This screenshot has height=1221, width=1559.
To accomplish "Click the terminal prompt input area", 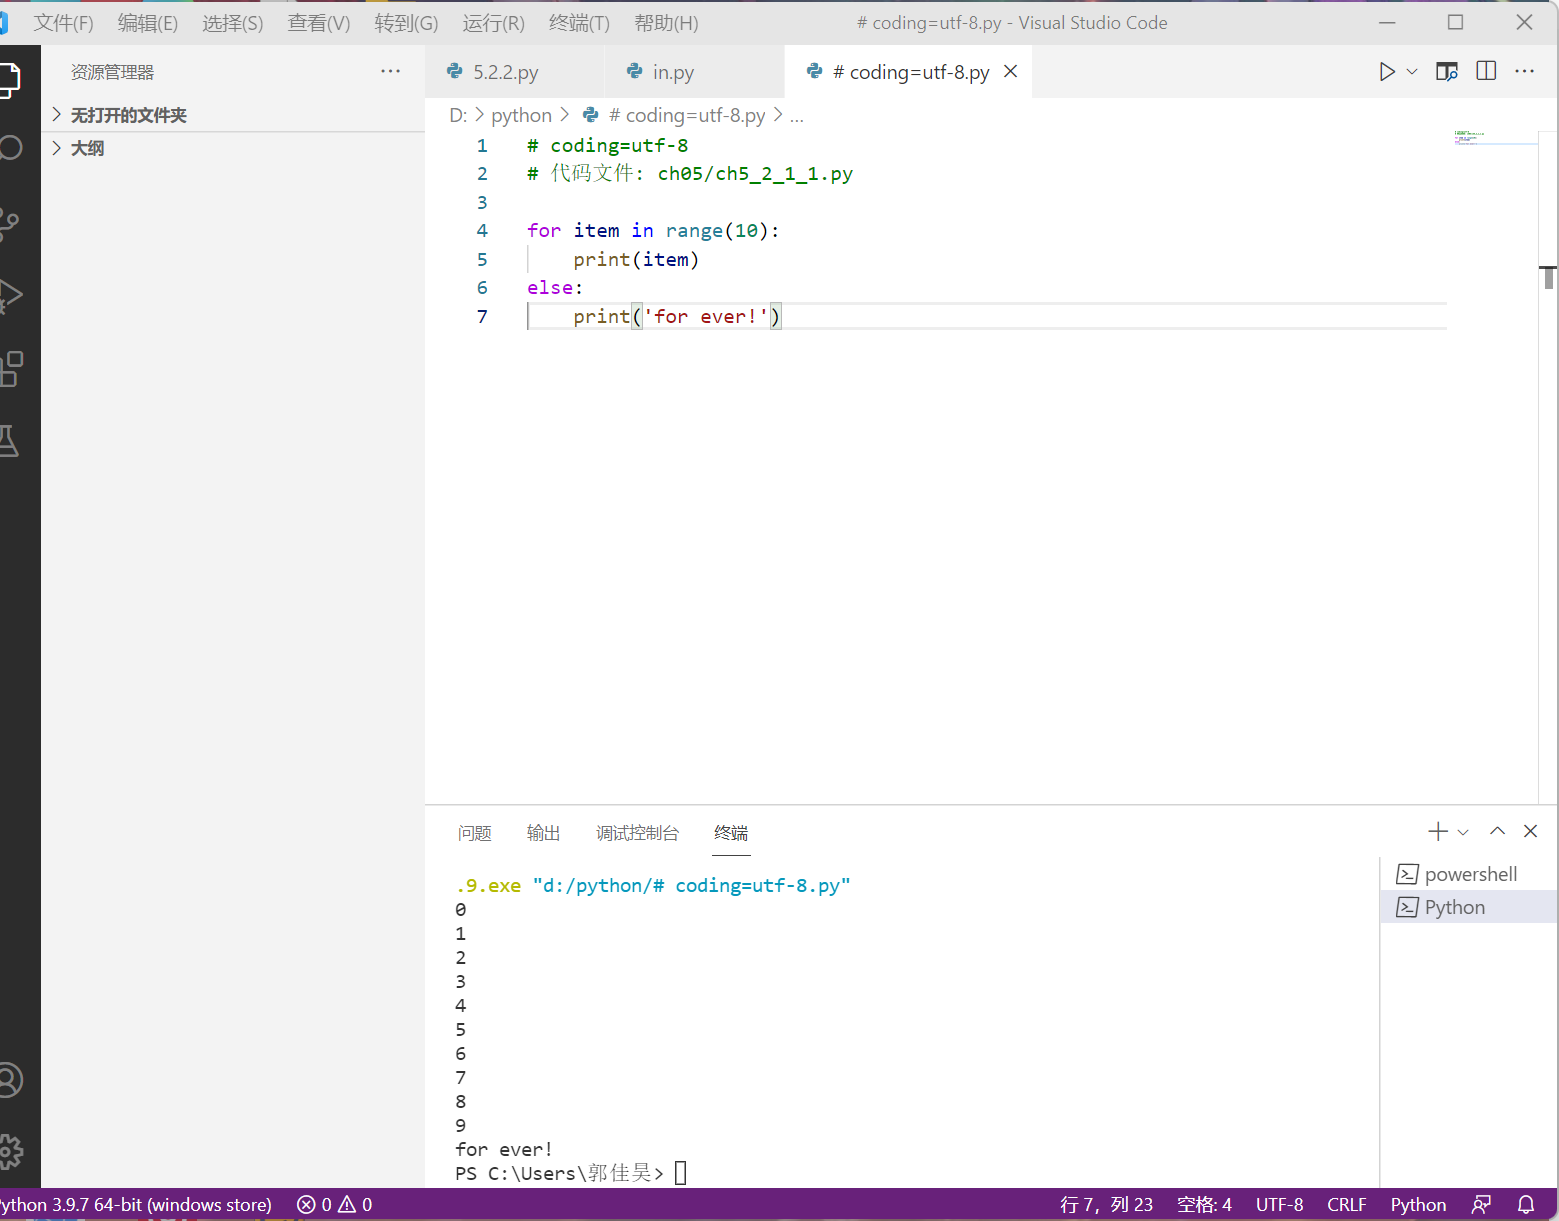I will 681,1173.
